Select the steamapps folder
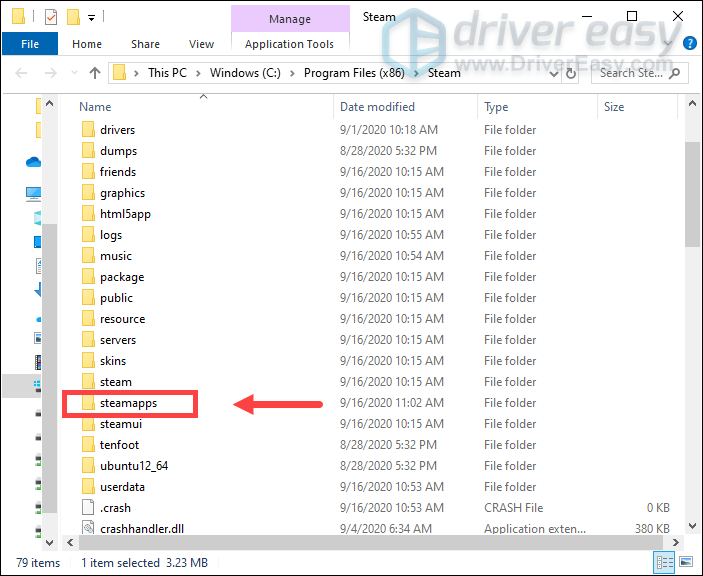Image resolution: width=703 pixels, height=576 pixels. click(128, 403)
